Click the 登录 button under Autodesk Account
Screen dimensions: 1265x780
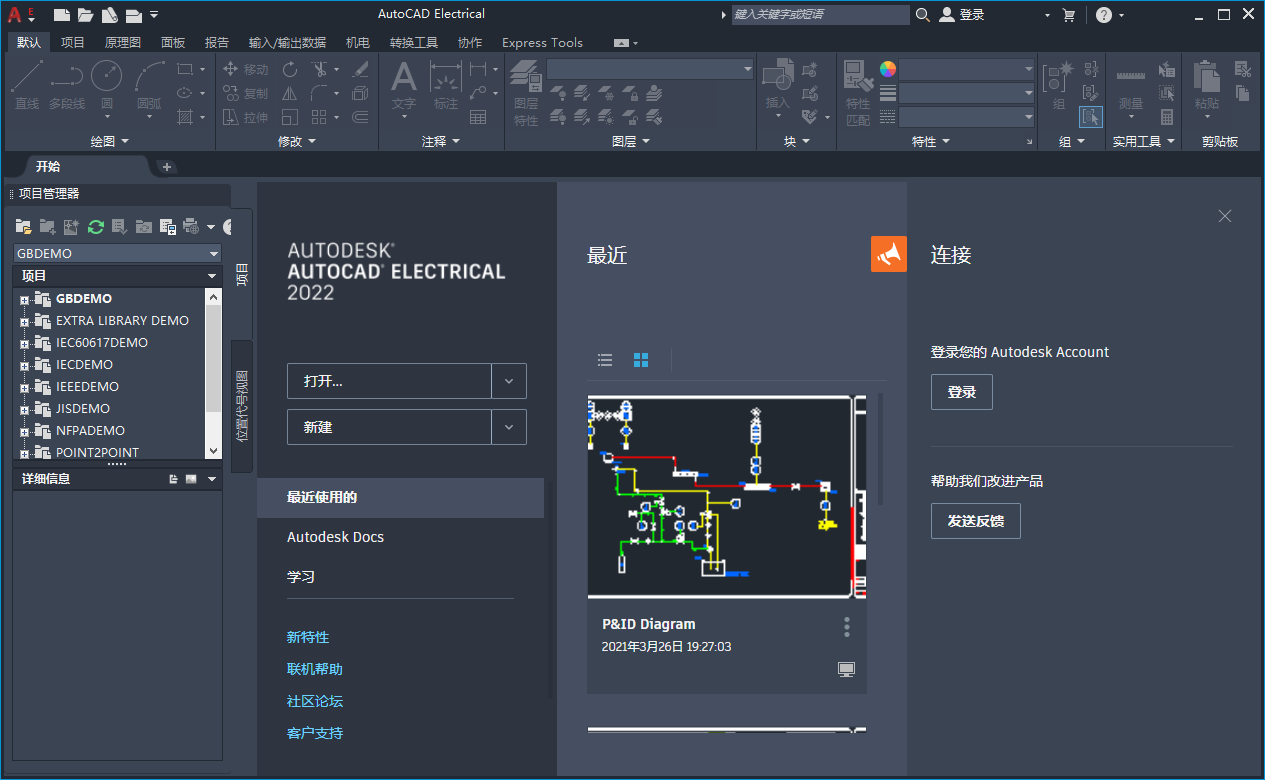pos(962,392)
